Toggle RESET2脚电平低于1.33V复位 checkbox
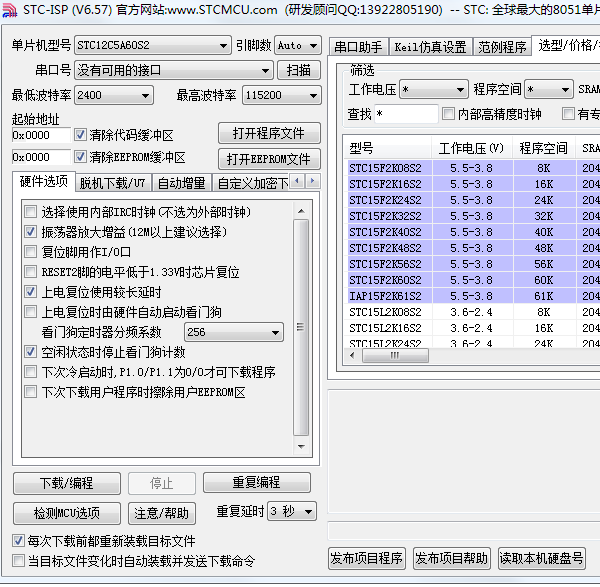600x587 pixels. 30,272
